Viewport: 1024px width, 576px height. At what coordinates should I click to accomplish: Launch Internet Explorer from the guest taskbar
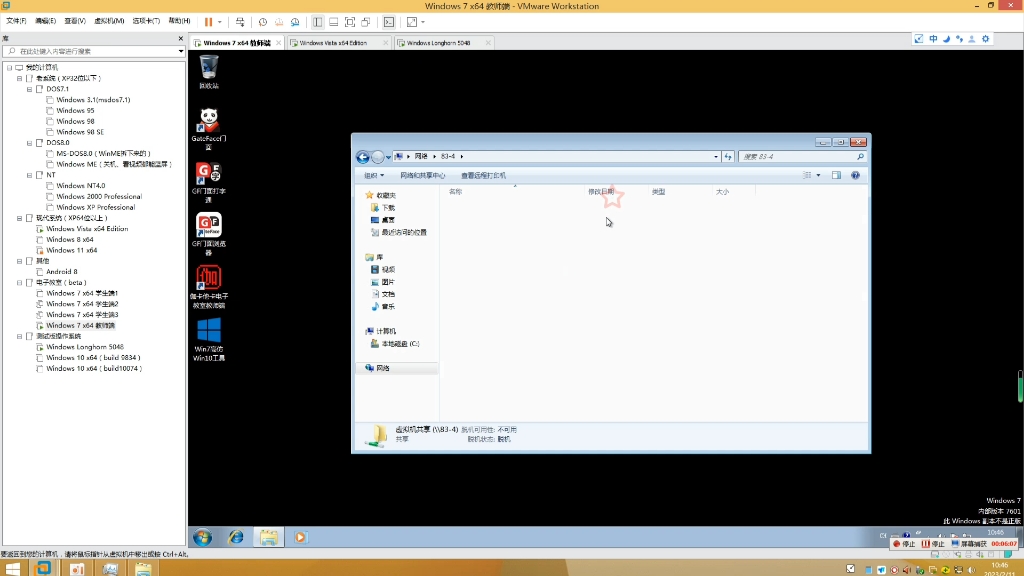point(236,537)
